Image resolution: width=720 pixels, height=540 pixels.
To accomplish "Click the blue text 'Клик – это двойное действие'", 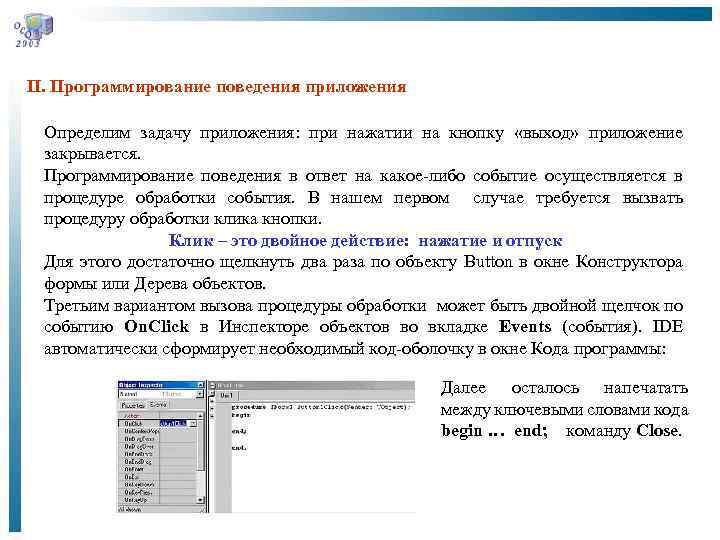I will [288, 241].
